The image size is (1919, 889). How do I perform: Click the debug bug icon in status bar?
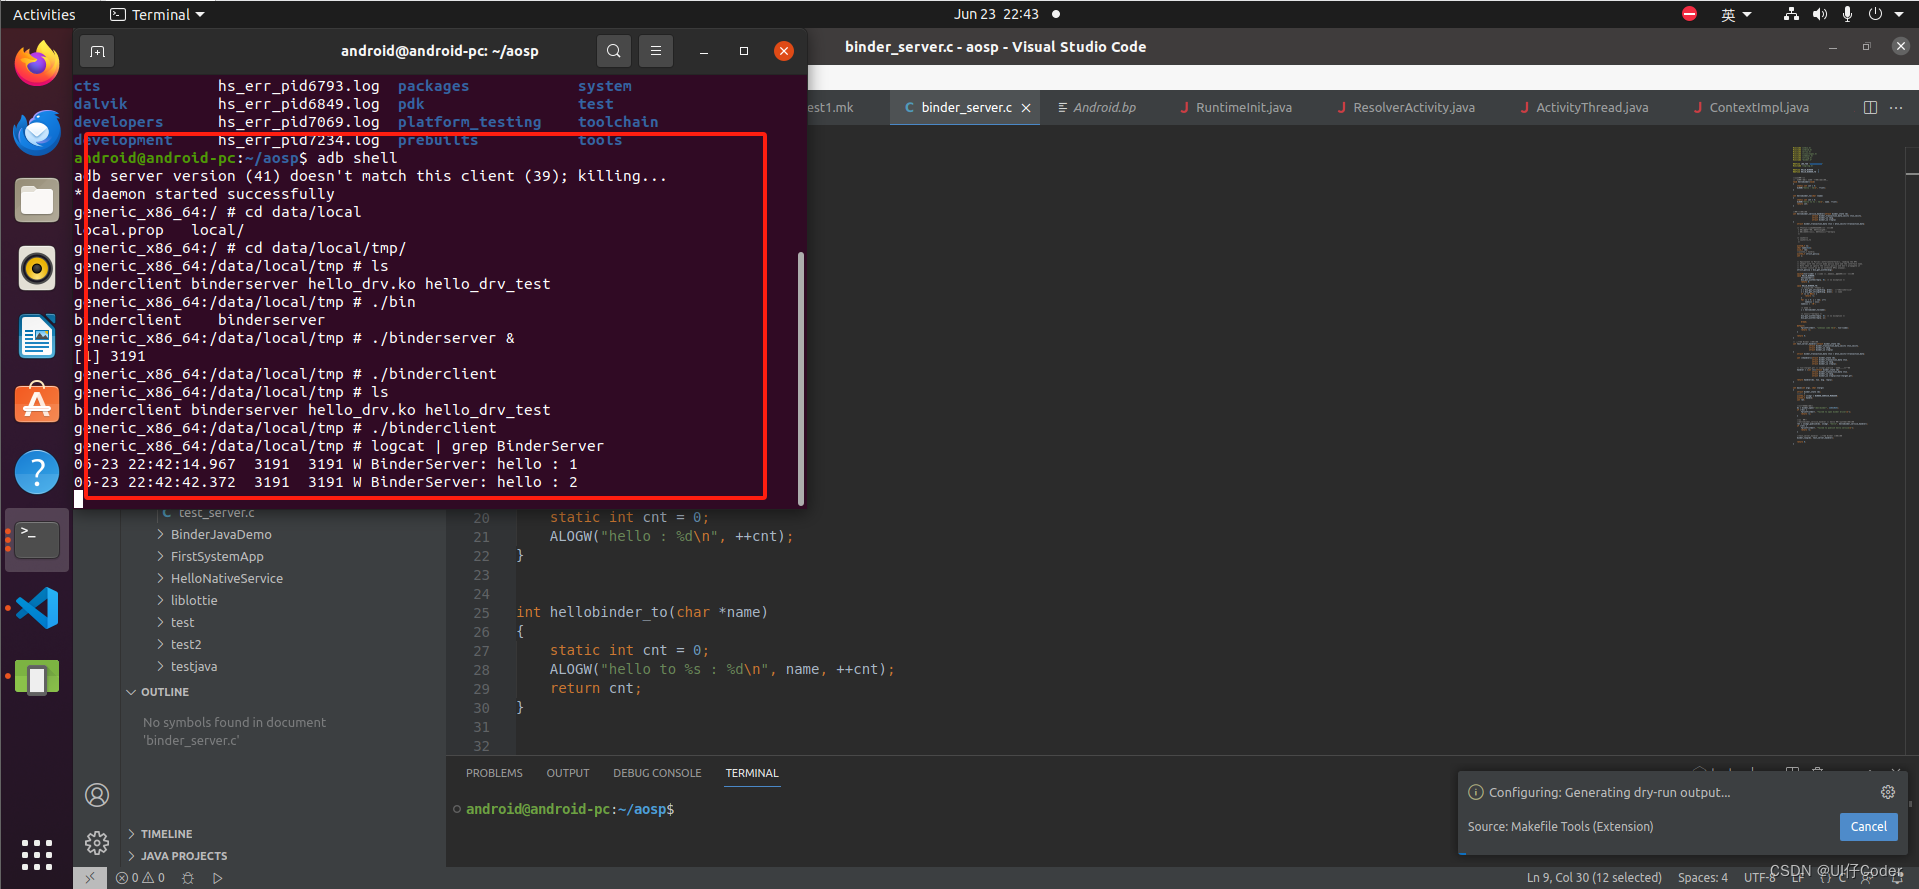tap(188, 878)
